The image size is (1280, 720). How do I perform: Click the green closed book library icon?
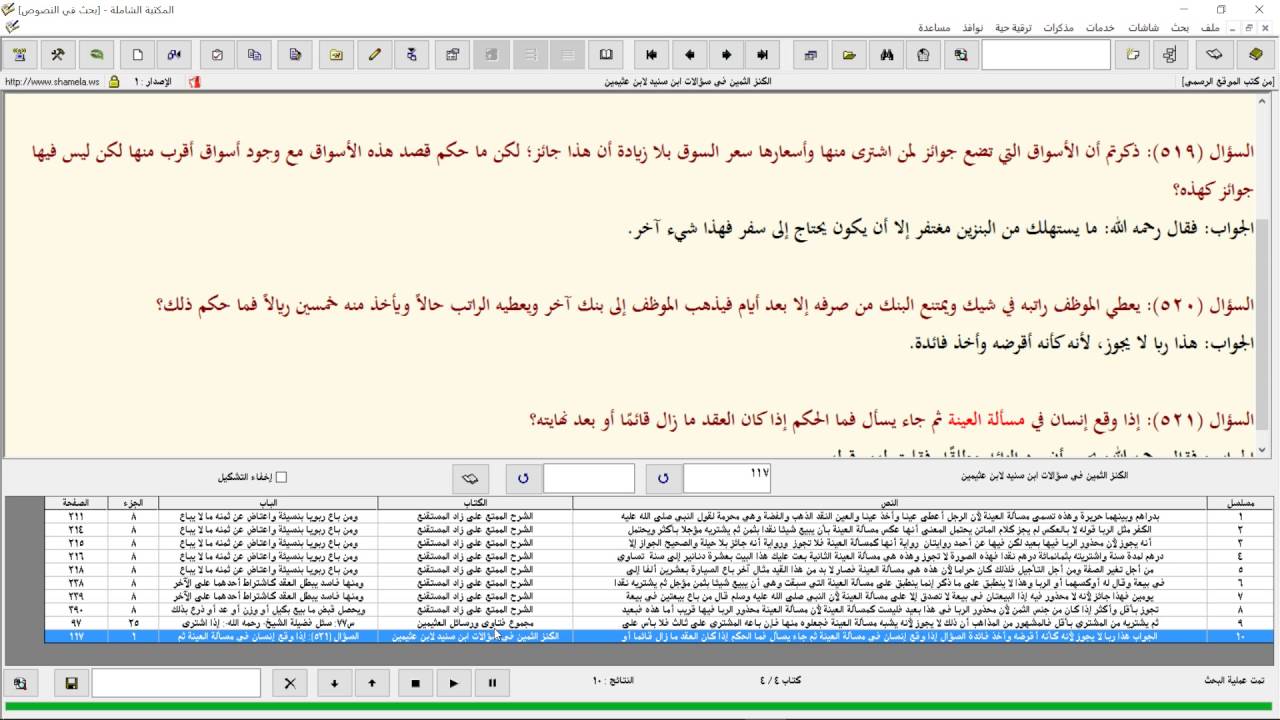click(1255, 55)
